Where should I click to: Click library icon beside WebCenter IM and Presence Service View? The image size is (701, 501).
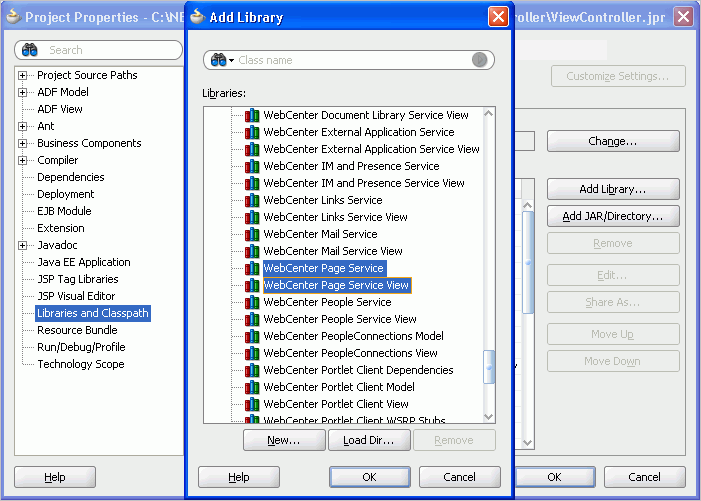coord(252,183)
